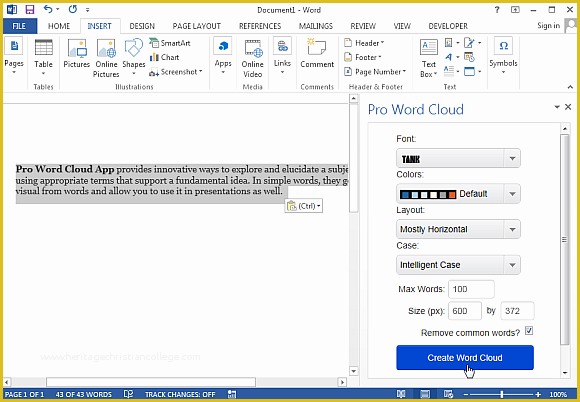
Task: Switch to the HOME tab
Action: point(59,26)
